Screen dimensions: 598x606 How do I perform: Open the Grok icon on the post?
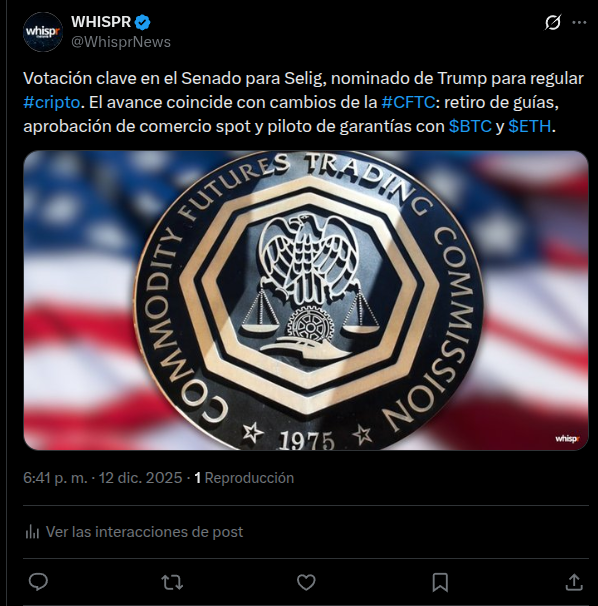[x=553, y=22]
